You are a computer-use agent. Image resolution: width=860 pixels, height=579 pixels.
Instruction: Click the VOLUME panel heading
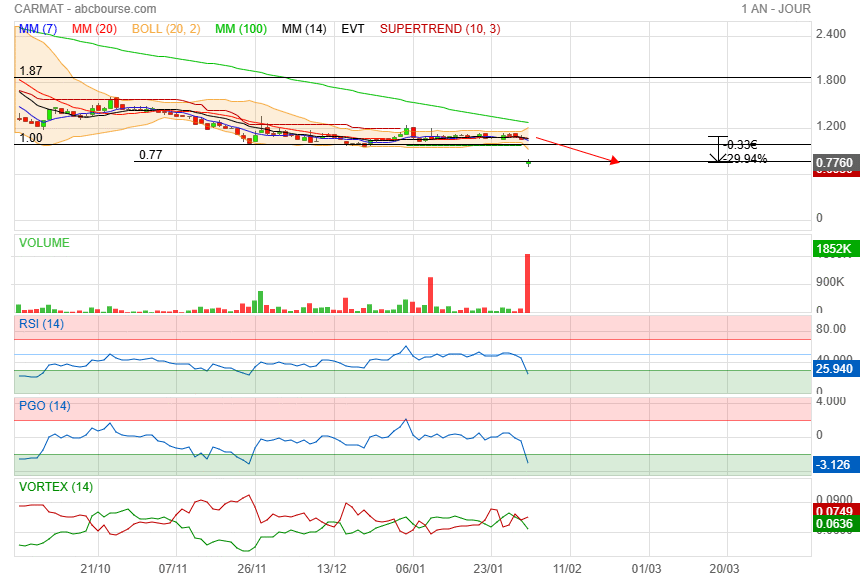(x=45, y=242)
